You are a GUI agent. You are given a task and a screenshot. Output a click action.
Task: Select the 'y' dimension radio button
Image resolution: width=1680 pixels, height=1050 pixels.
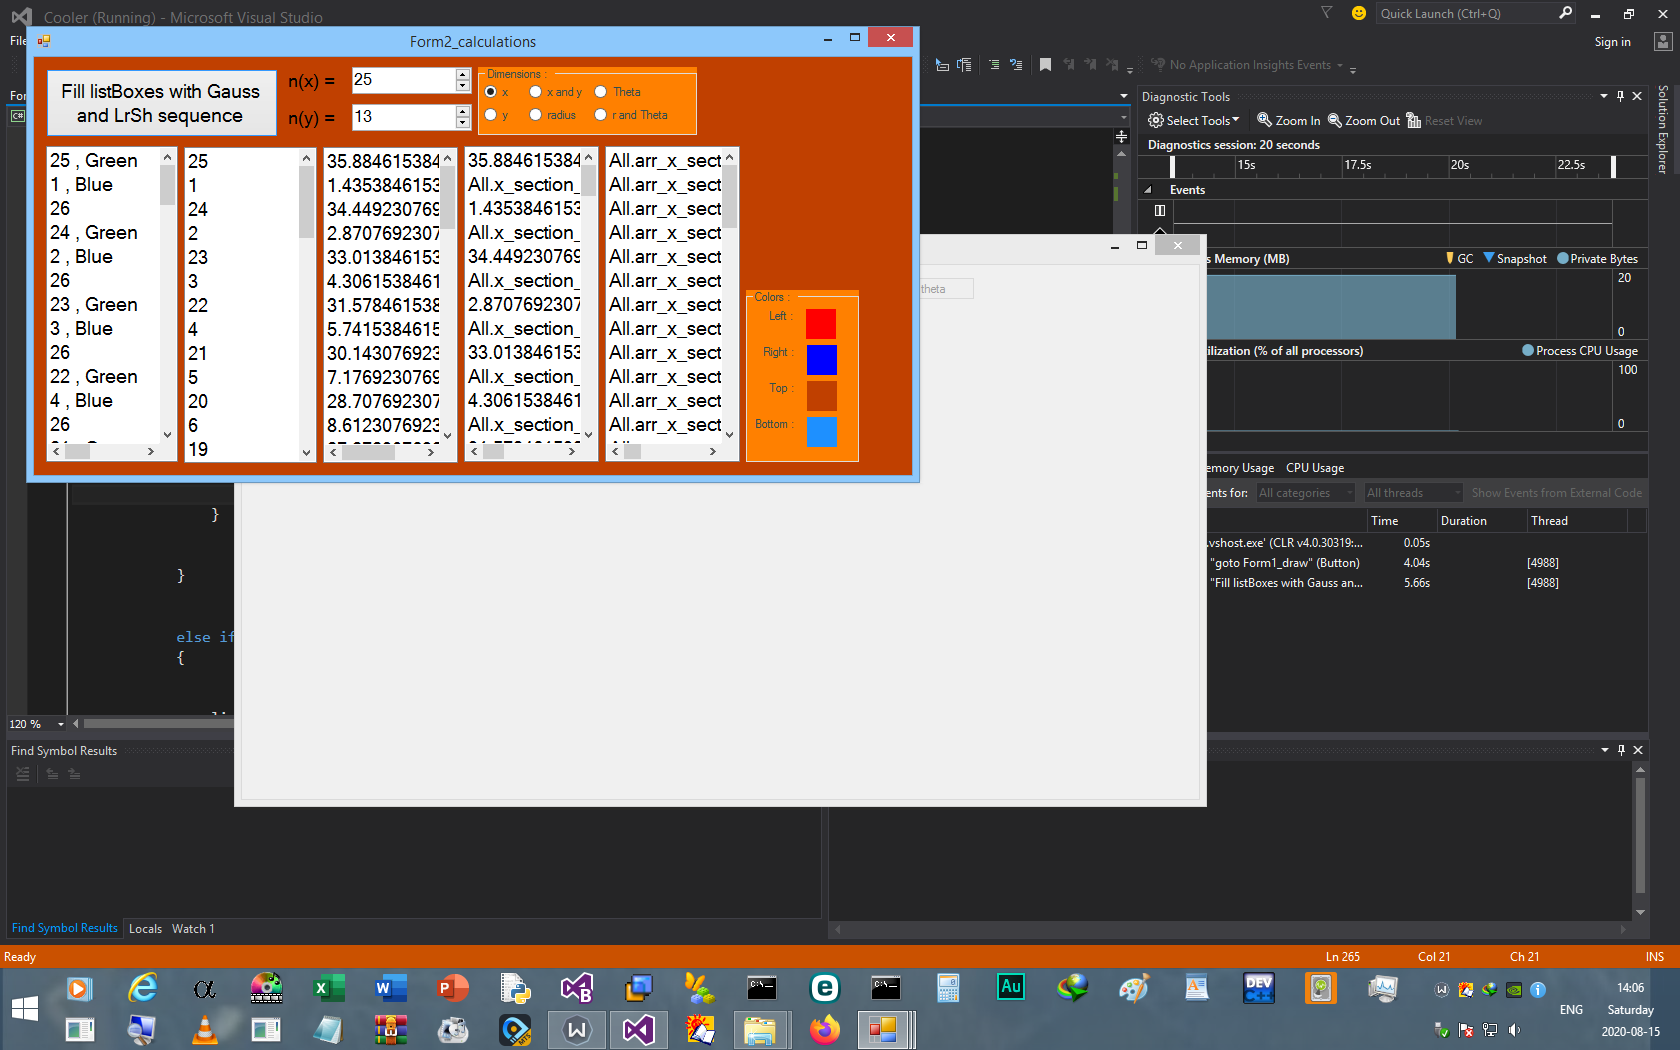491,115
